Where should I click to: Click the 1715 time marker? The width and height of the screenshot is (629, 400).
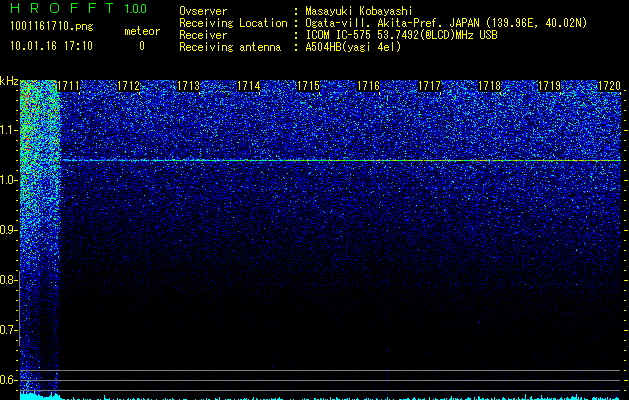(308, 86)
